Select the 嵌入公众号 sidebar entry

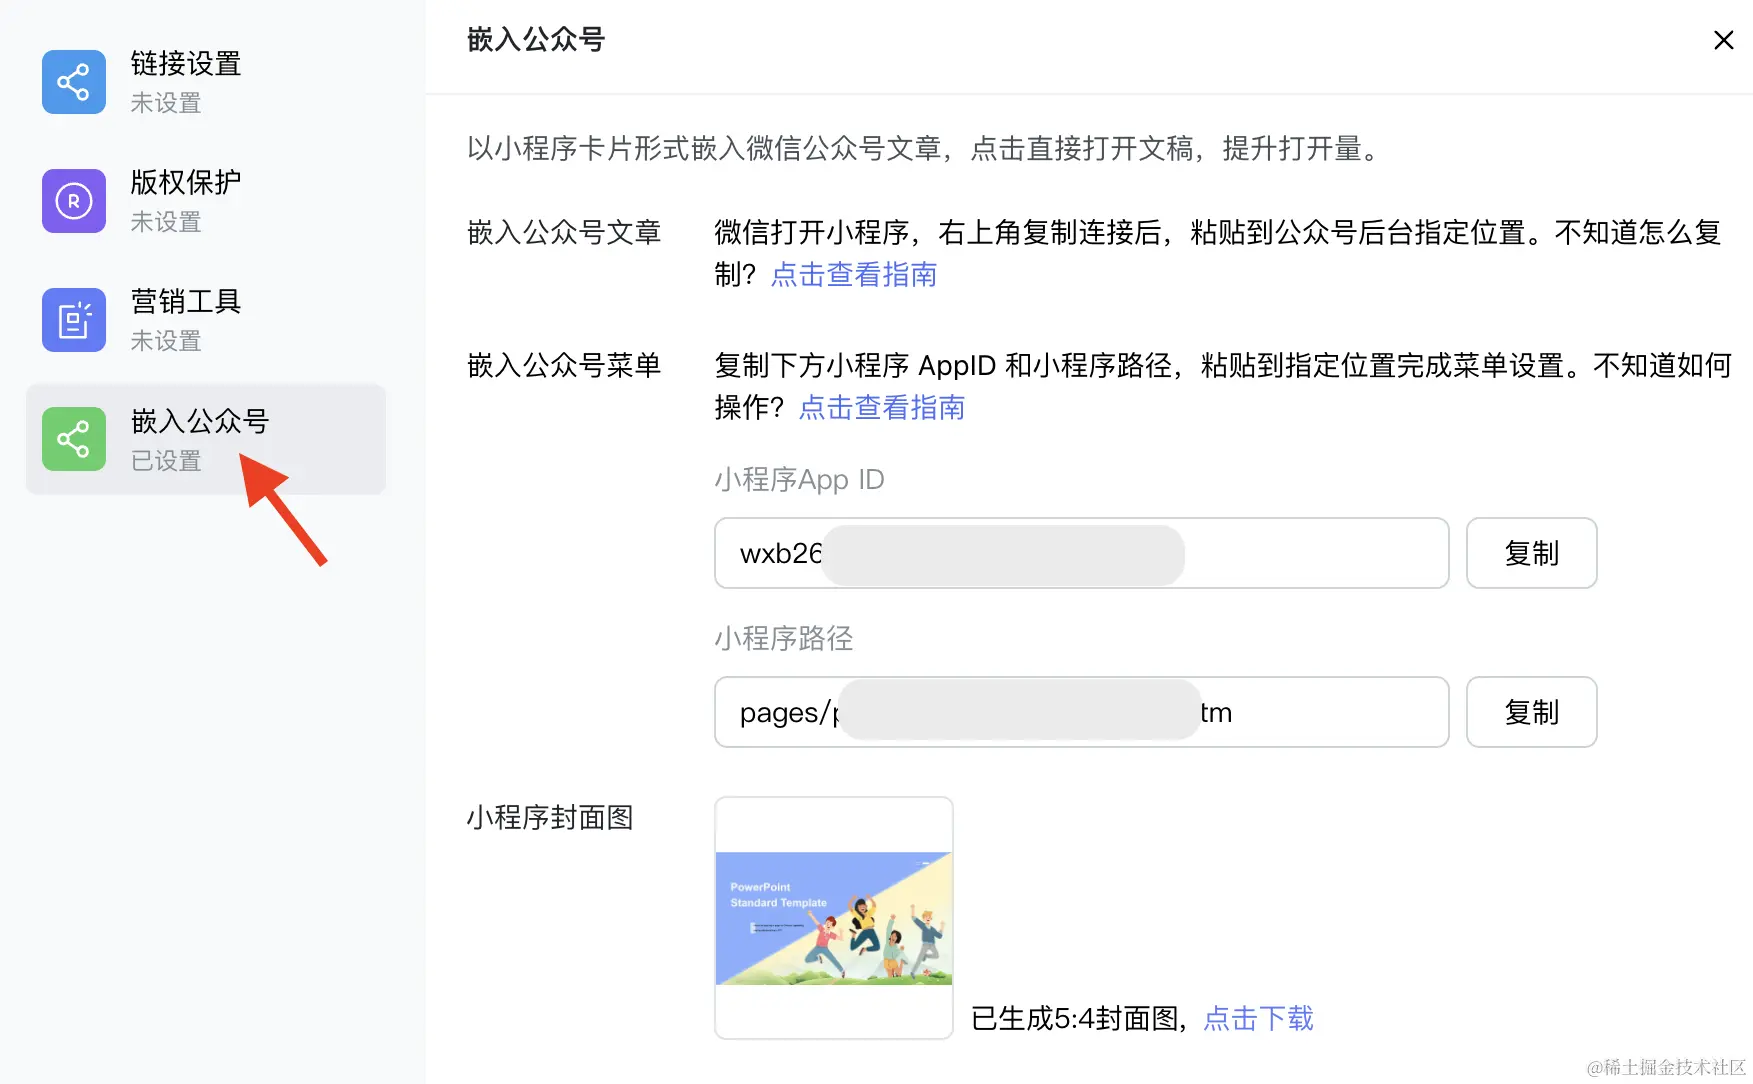200,421
